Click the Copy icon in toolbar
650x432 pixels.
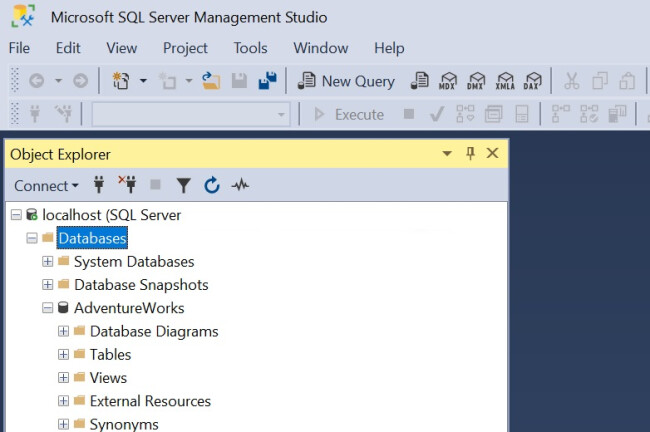coord(600,80)
